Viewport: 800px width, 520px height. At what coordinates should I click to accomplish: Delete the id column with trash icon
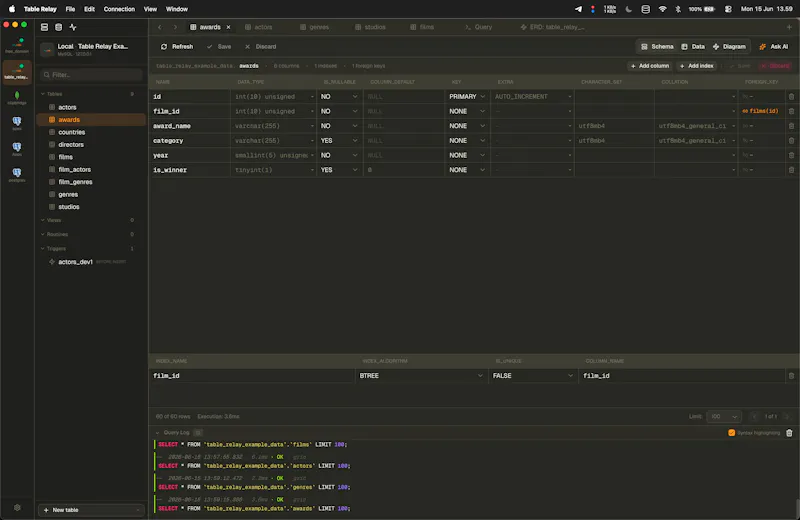pos(791,96)
